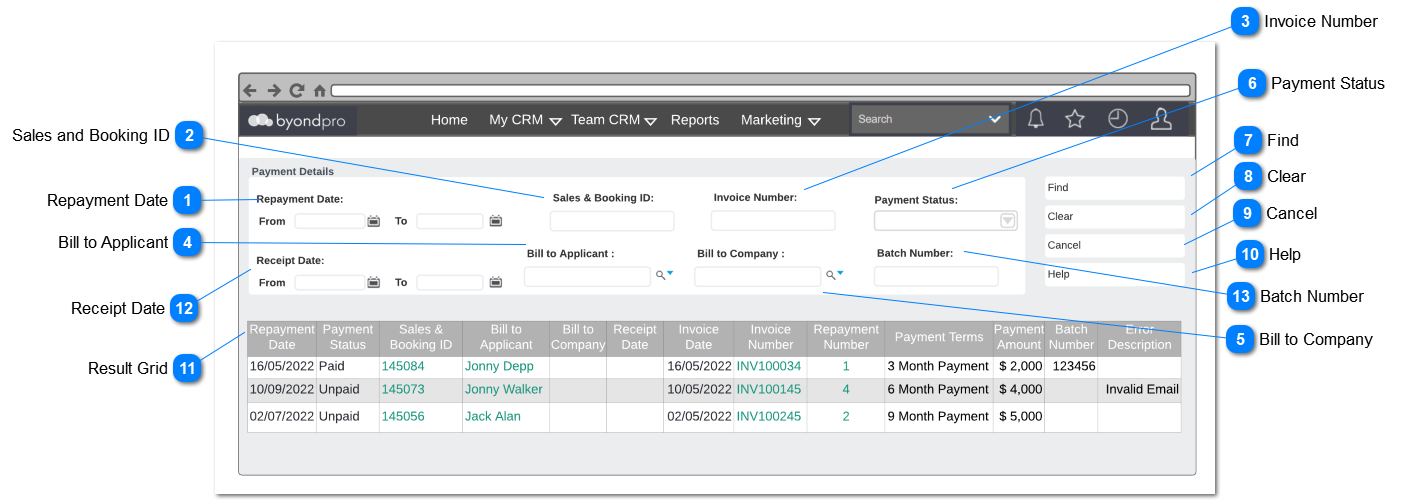
Task: Open repayment number 4 link
Action: click(846, 389)
